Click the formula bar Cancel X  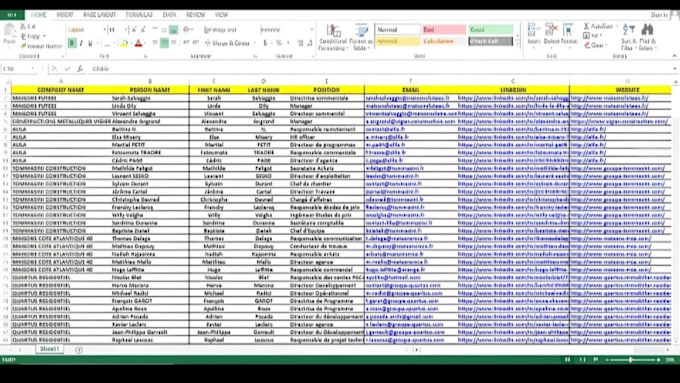pyautogui.click(x=54, y=69)
